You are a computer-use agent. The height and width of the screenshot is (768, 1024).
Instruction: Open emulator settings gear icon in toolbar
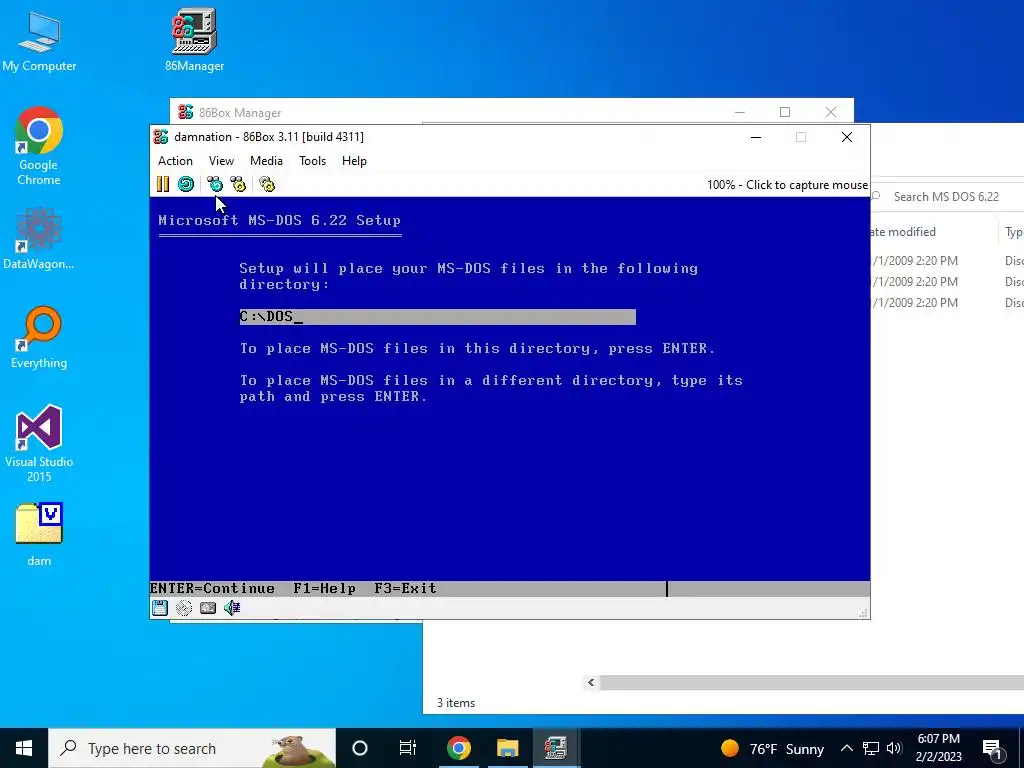point(267,185)
